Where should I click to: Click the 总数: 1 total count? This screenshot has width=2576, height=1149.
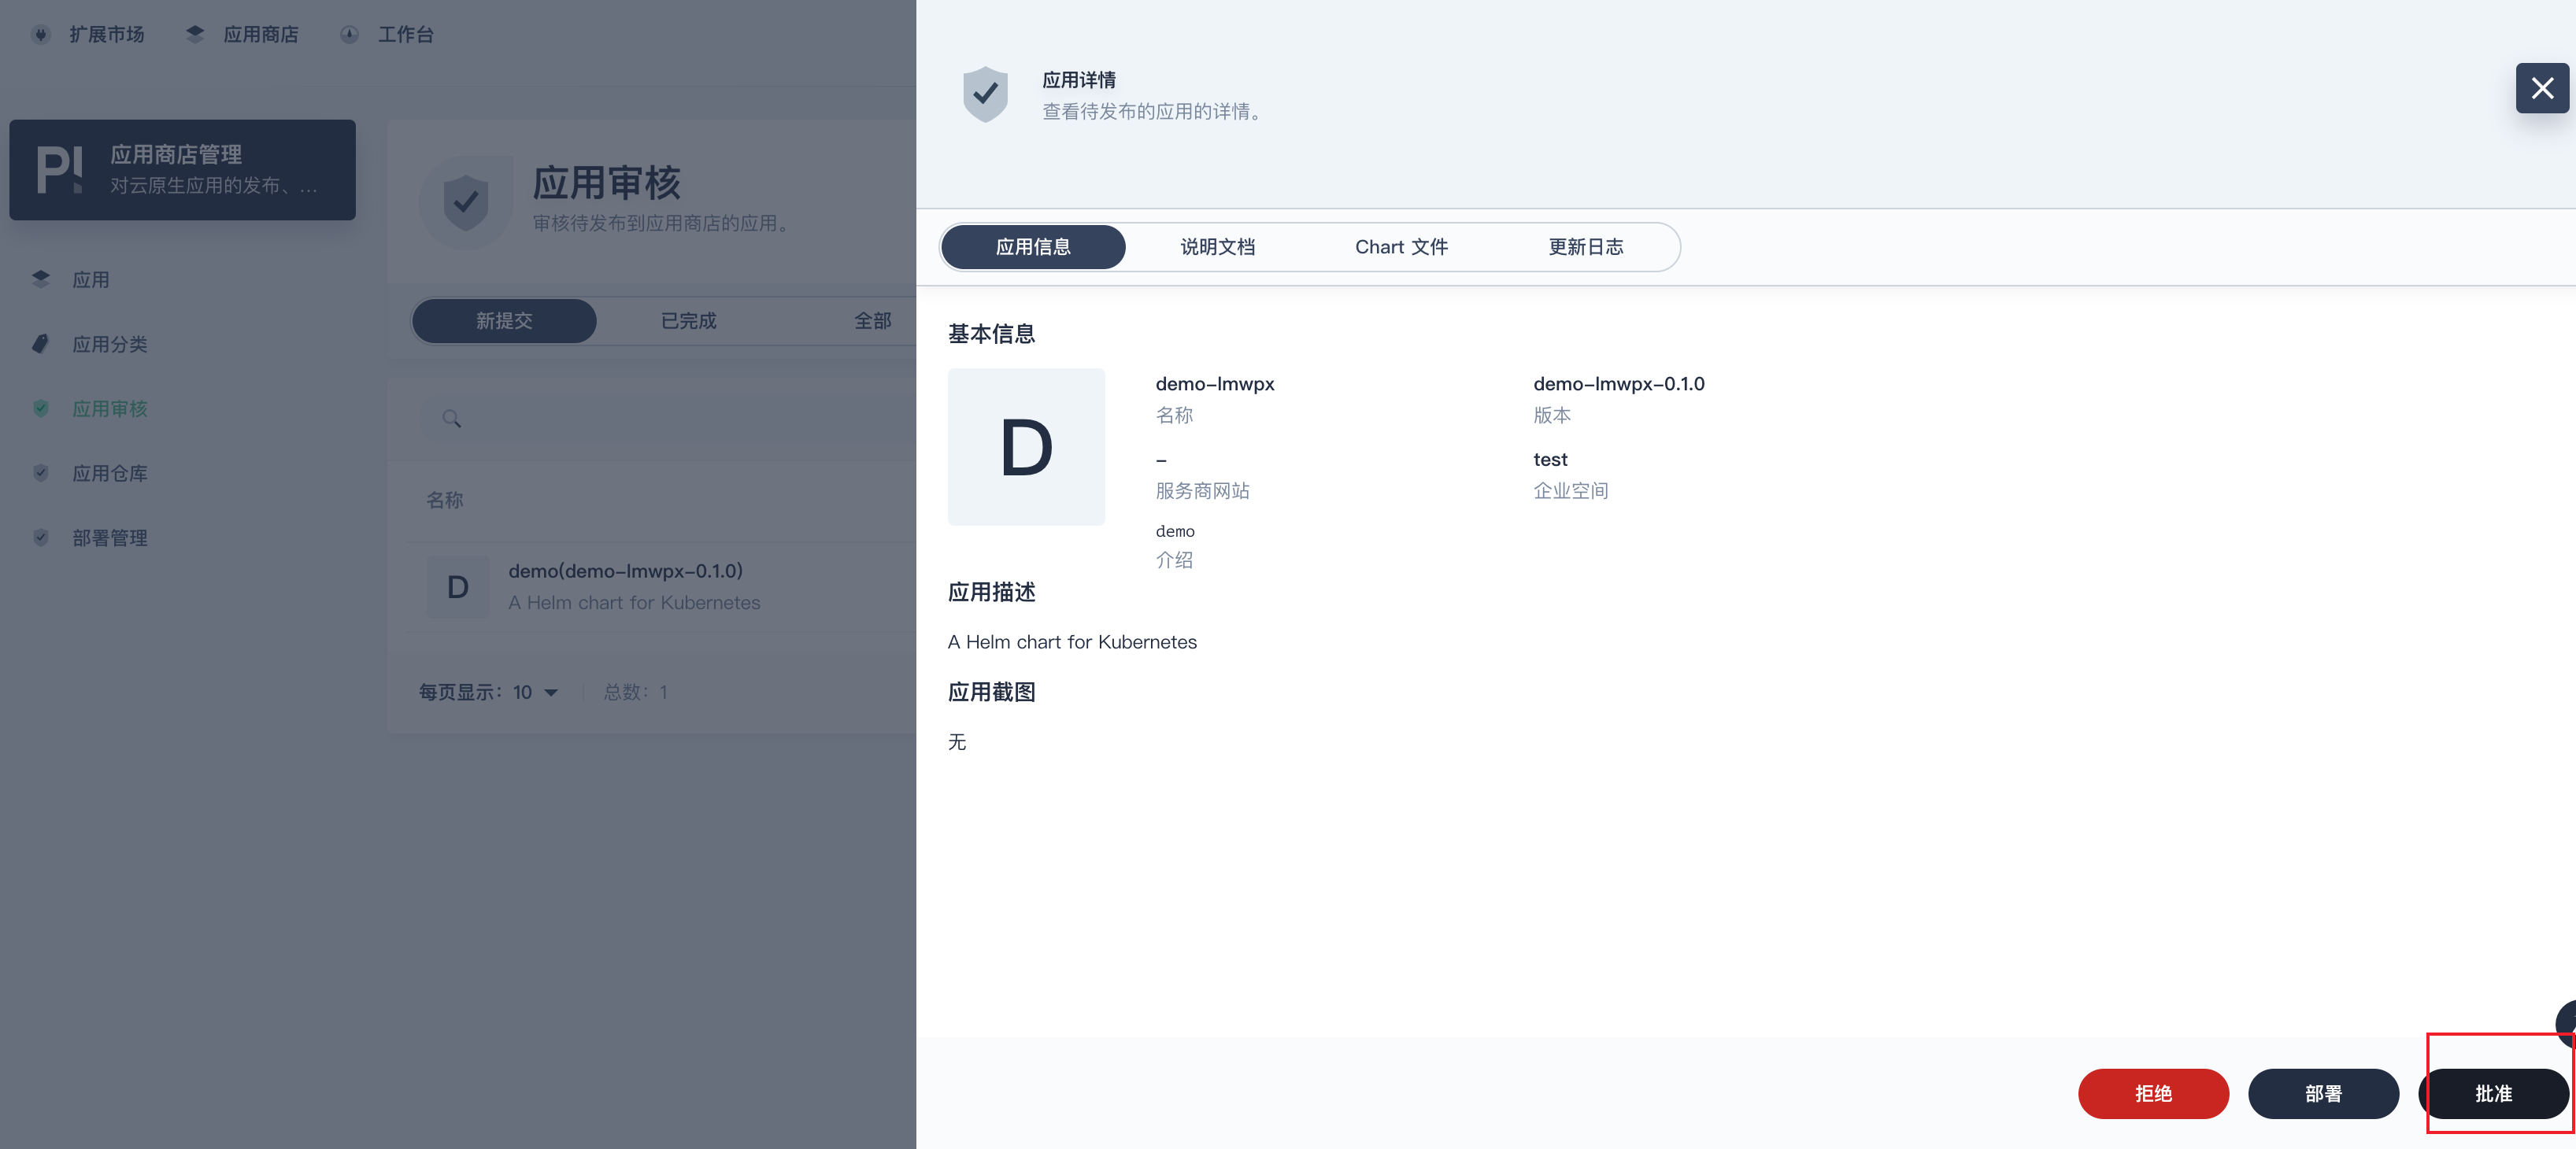[635, 692]
